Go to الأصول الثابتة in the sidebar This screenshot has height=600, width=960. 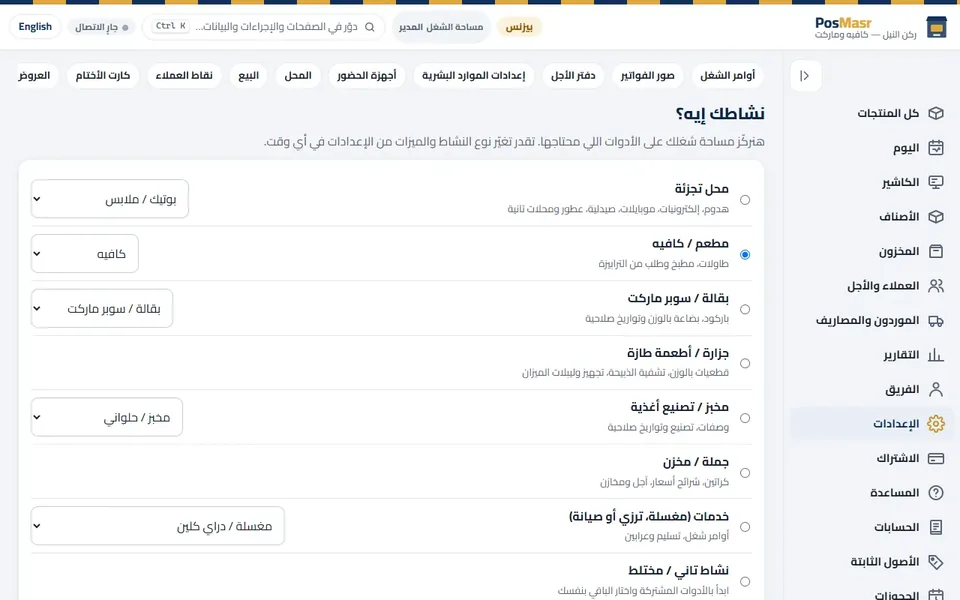click(872, 562)
